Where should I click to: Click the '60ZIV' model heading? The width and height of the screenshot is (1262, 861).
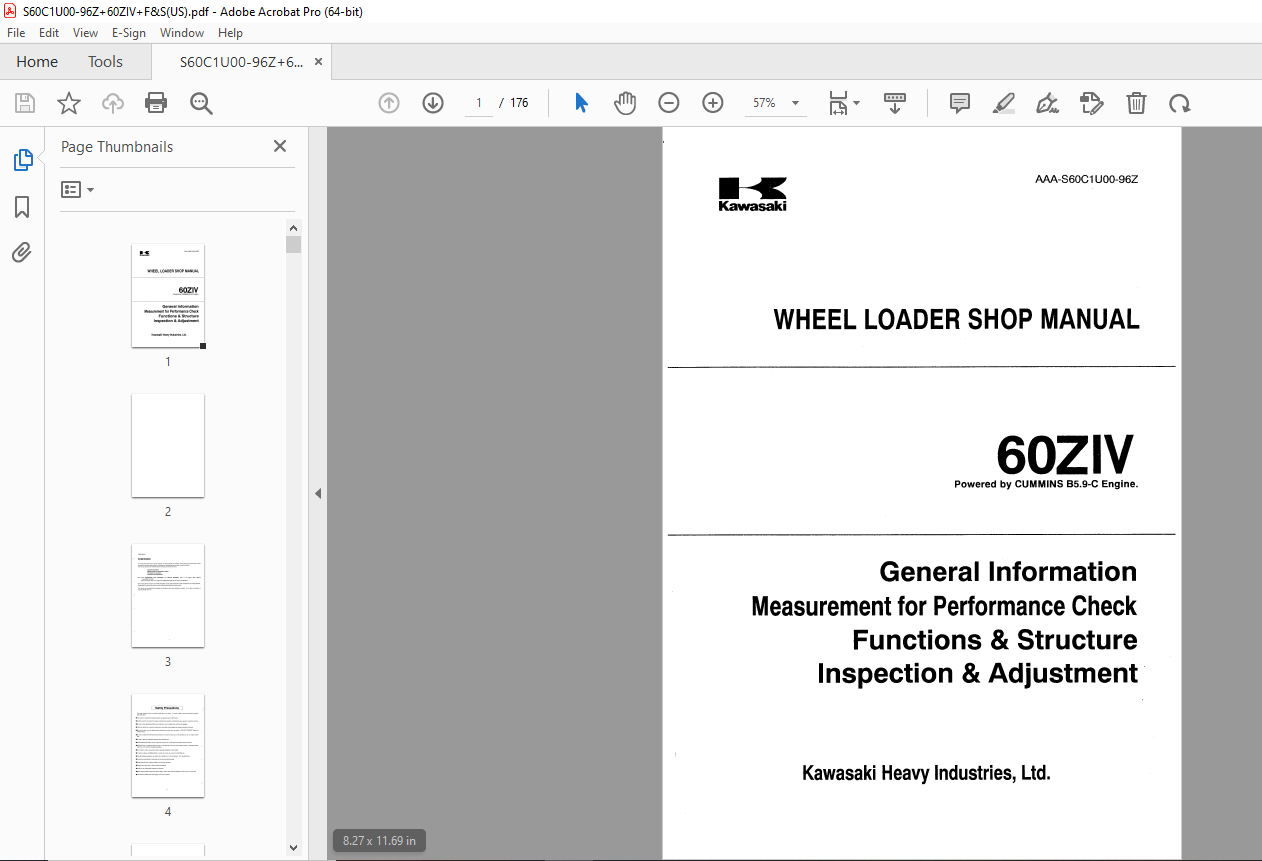pos(1065,455)
